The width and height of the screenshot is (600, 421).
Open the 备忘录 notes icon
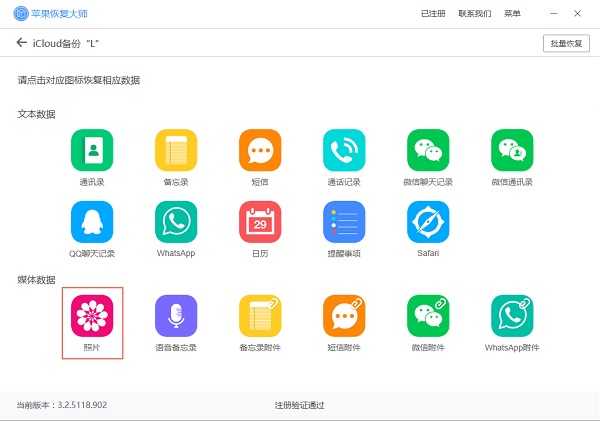pyautogui.click(x=176, y=150)
